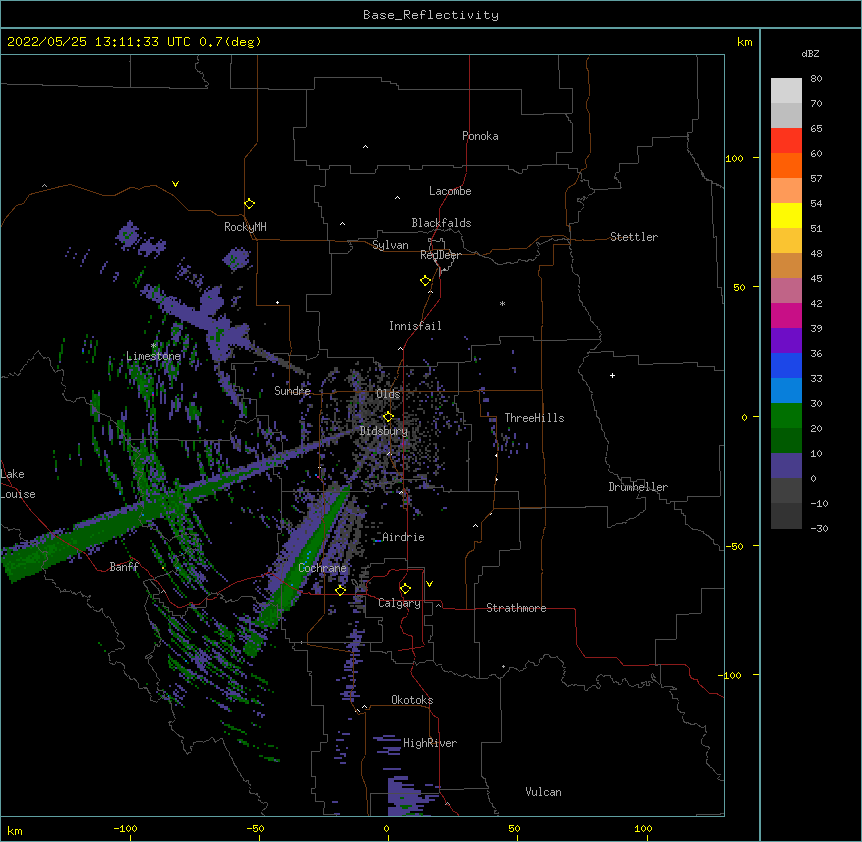Click the km label at bottom left
The height and width of the screenshot is (842, 862).
point(15,830)
